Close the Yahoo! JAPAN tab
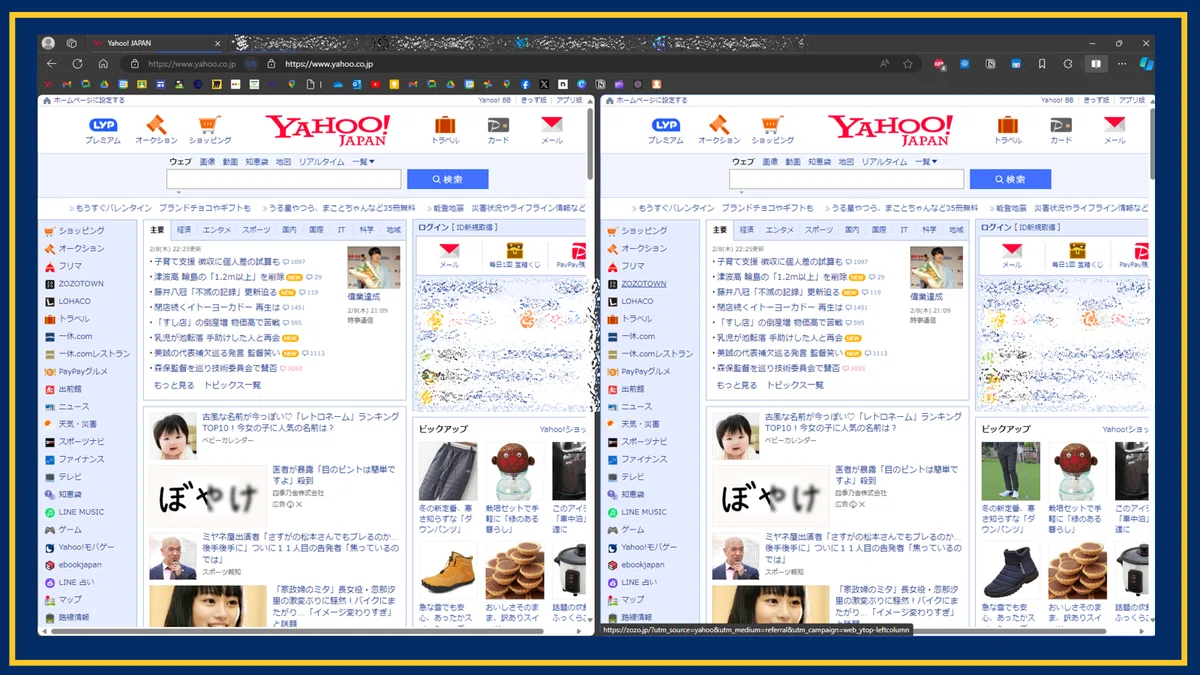This screenshot has width=1200, height=675. tap(218, 44)
